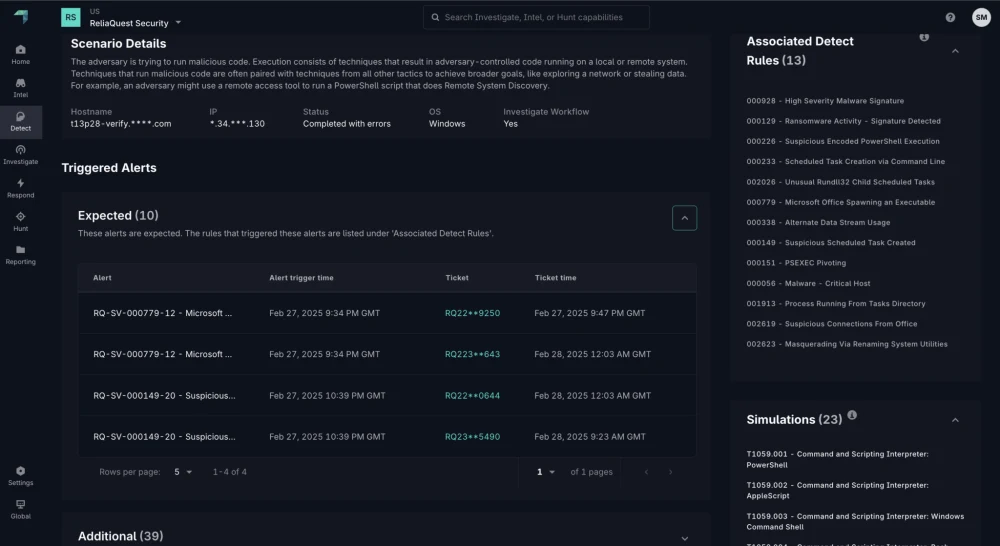Screen dimensions: 1000x546
Task: Click the hostname t13p28-verify value
Action: coord(121,124)
